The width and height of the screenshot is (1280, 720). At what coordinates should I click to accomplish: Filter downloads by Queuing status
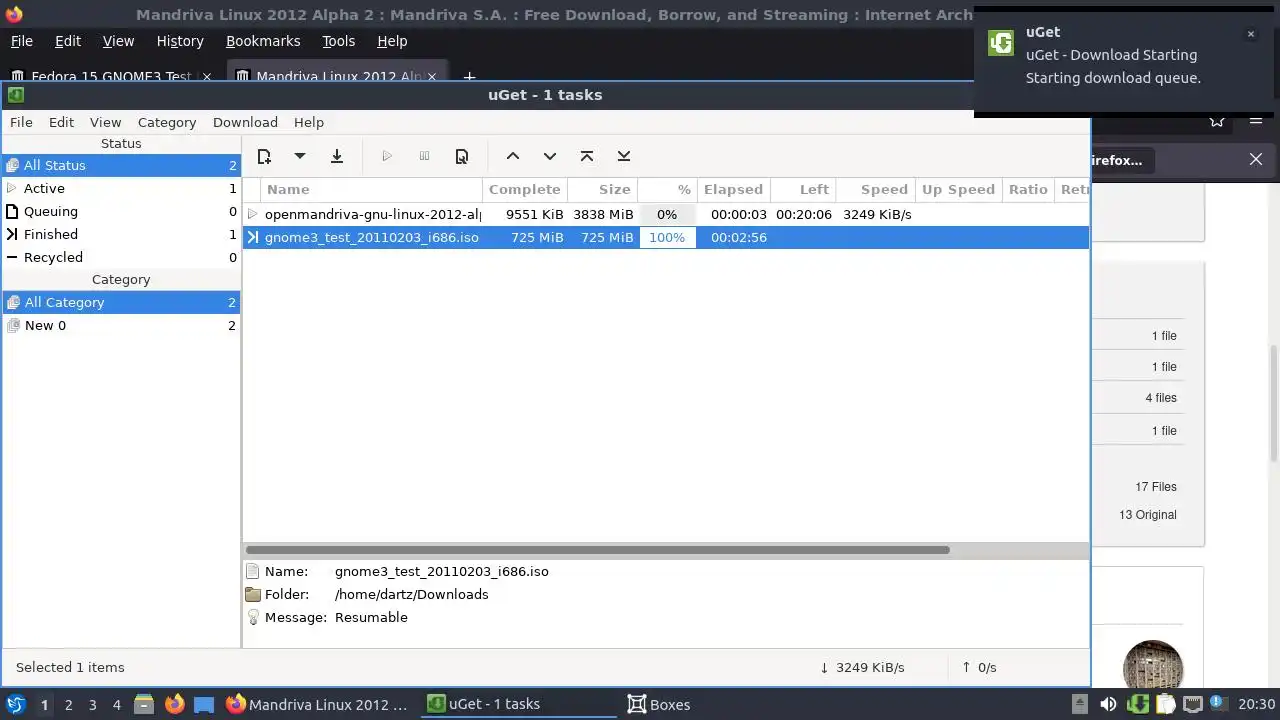pos(121,211)
